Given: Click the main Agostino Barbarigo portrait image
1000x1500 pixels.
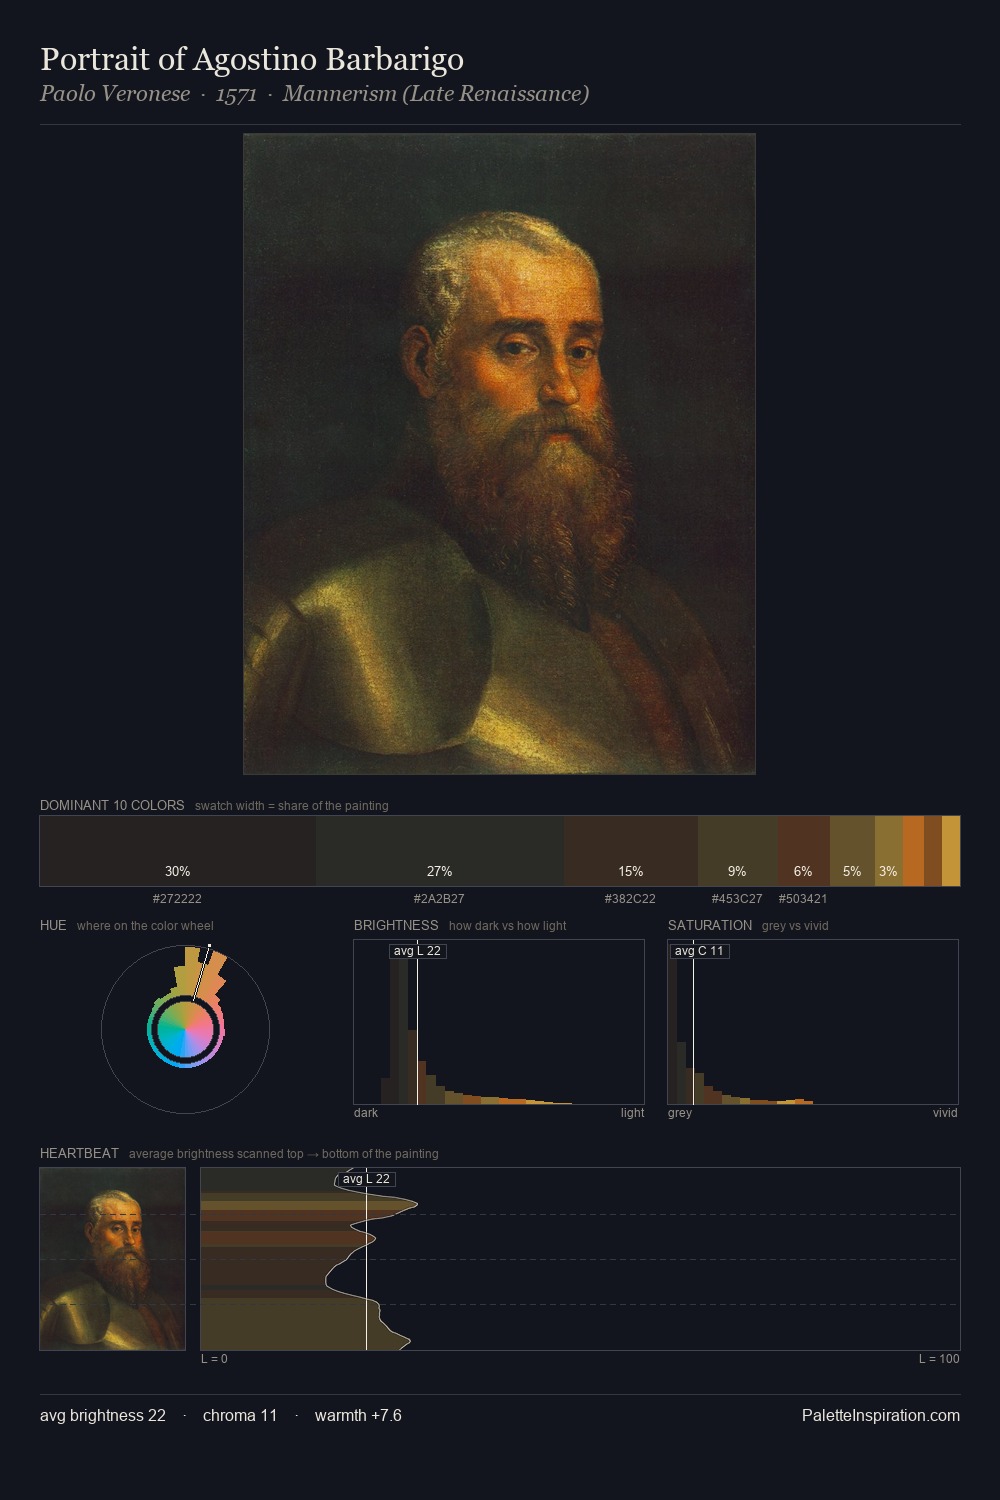Looking at the screenshot, I should coord(499,454).
